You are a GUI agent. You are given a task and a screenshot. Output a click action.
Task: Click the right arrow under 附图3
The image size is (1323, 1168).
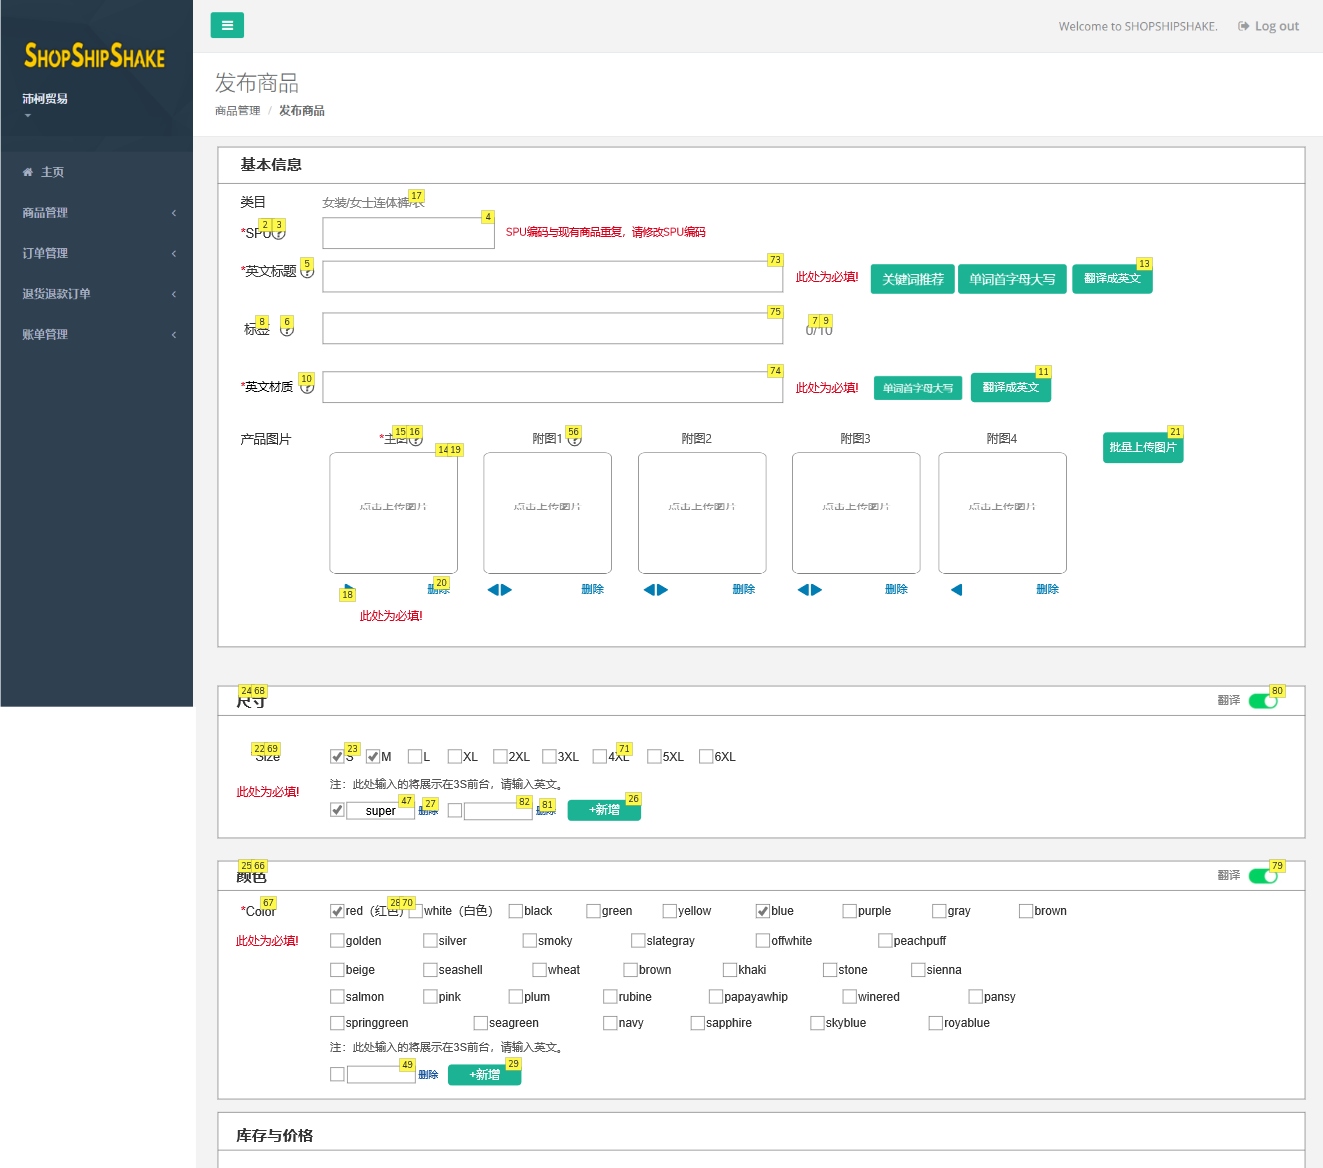(817, 590)
